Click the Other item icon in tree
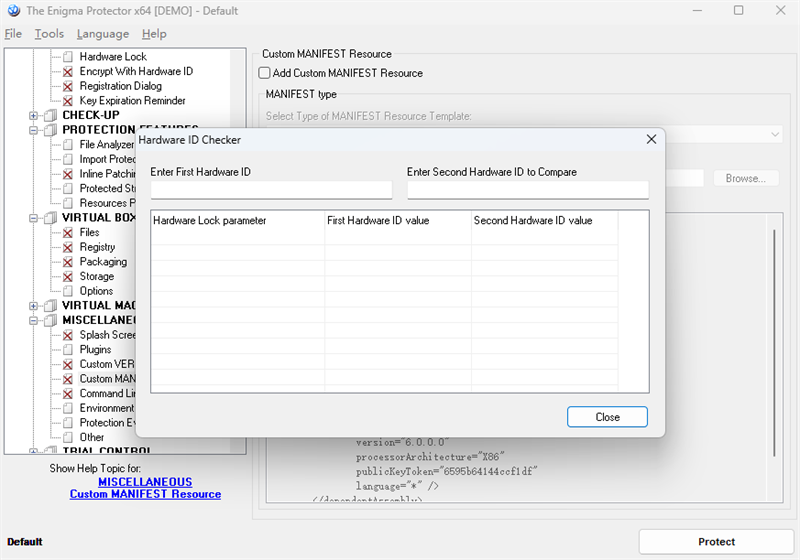This screenshot has width=800, height=560. pyautogui.click(x=68, y=438)
